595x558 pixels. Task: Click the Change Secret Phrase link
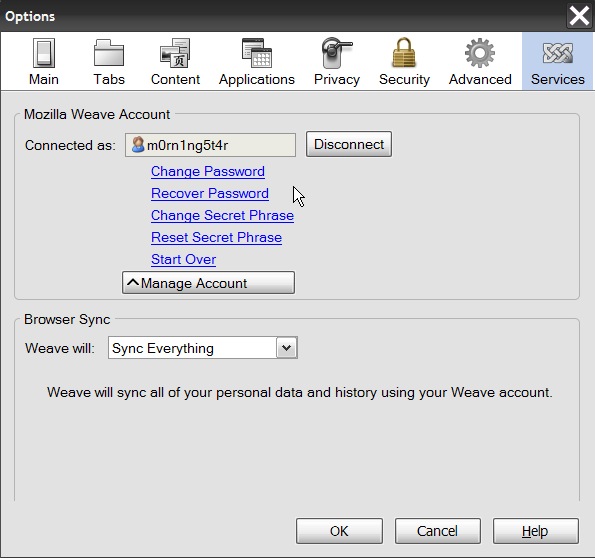(222, 215)
